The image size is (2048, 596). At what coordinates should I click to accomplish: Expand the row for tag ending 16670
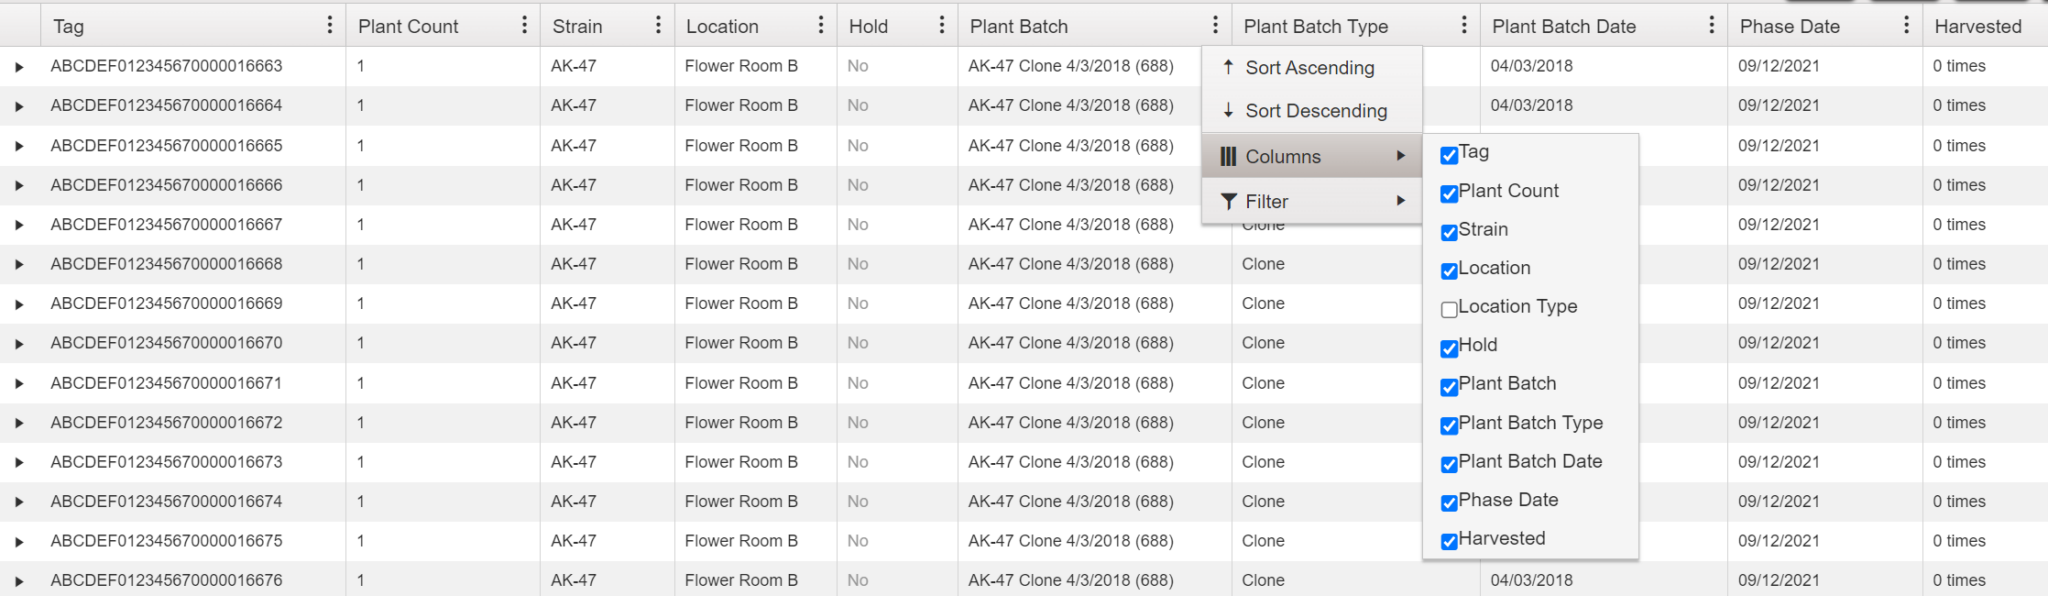coord(19,344)
